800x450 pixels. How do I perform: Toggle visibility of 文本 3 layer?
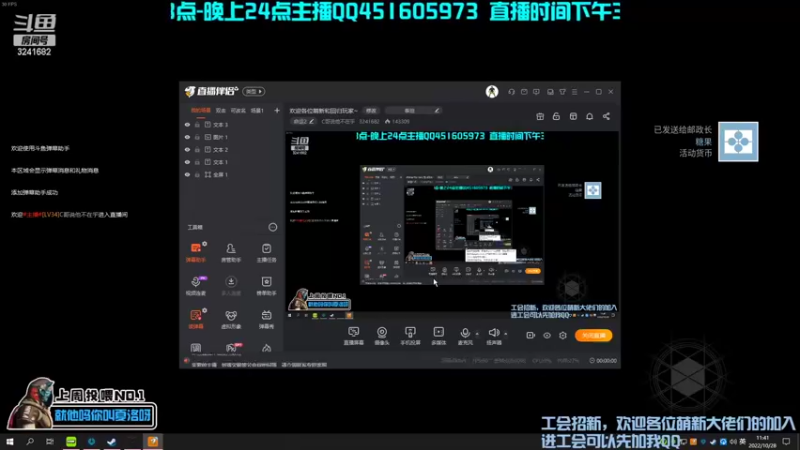pos(187,124)
